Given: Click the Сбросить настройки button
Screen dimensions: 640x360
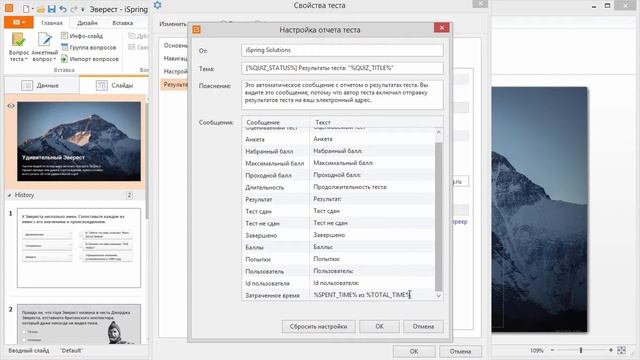Looking at the screenshot, I should [x=318, y=327].
